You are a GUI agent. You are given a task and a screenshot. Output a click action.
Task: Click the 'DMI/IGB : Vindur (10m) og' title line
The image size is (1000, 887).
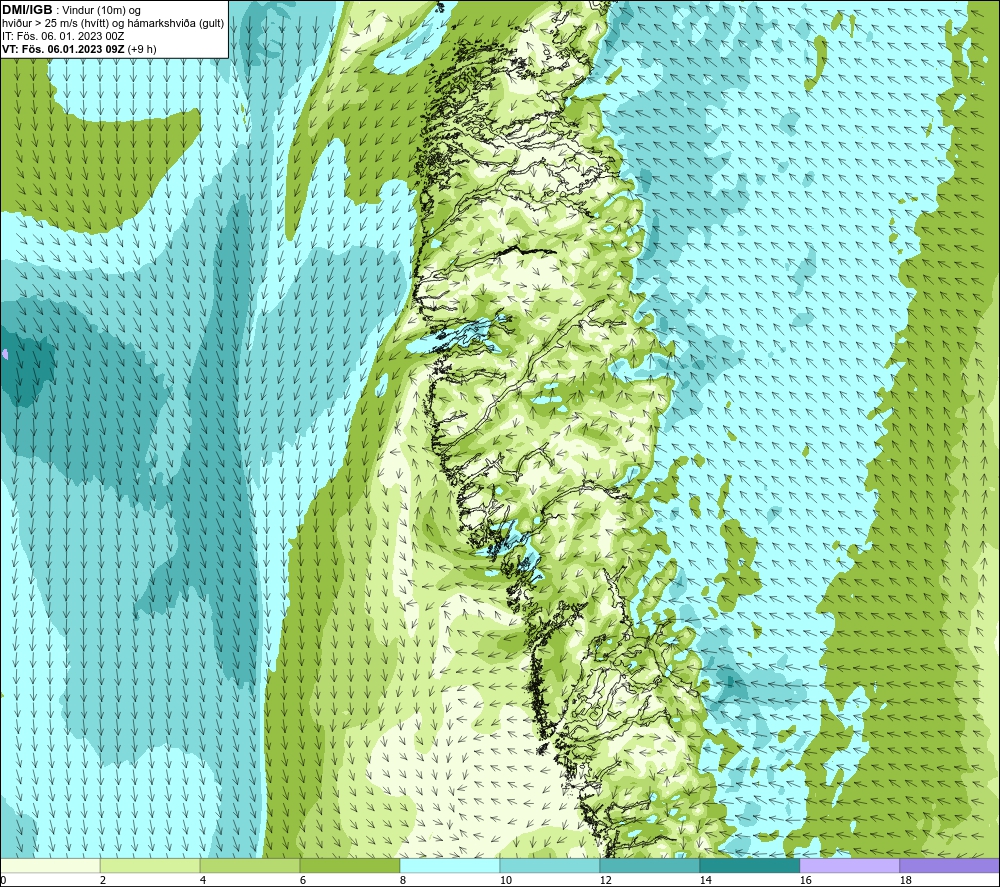[72, 10]
